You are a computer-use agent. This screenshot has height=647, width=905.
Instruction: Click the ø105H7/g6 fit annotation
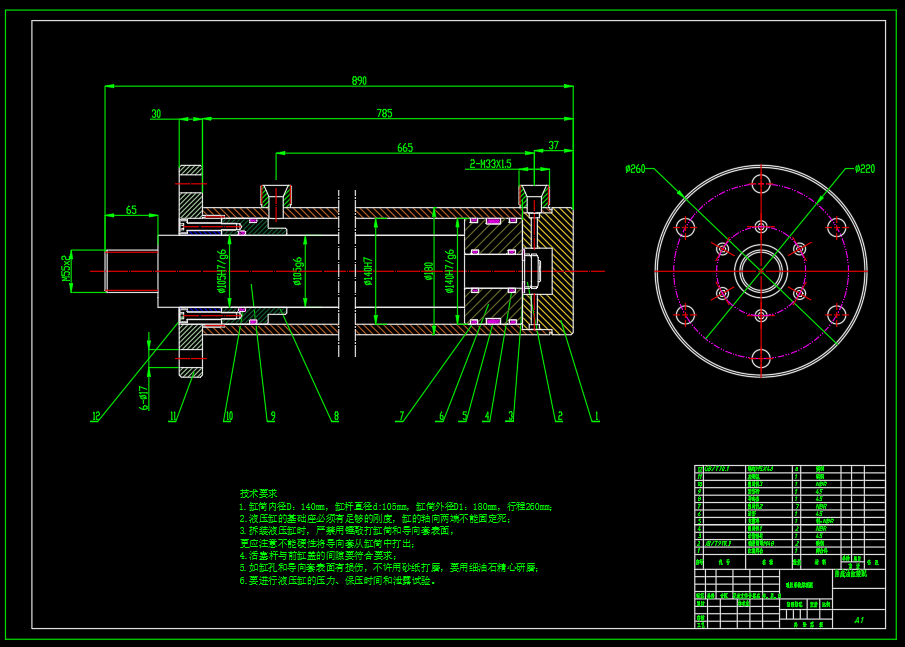(x=222, y=271)
